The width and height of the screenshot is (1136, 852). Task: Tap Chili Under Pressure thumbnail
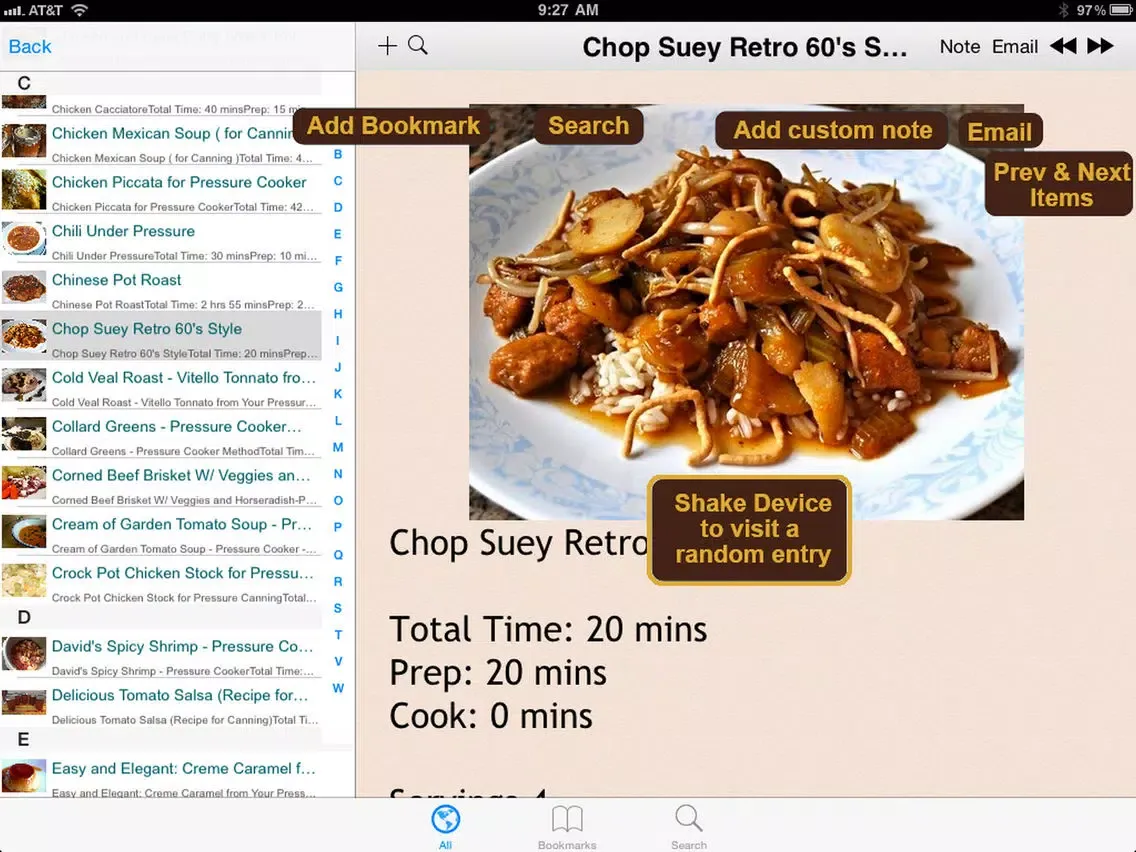[24, 239]
